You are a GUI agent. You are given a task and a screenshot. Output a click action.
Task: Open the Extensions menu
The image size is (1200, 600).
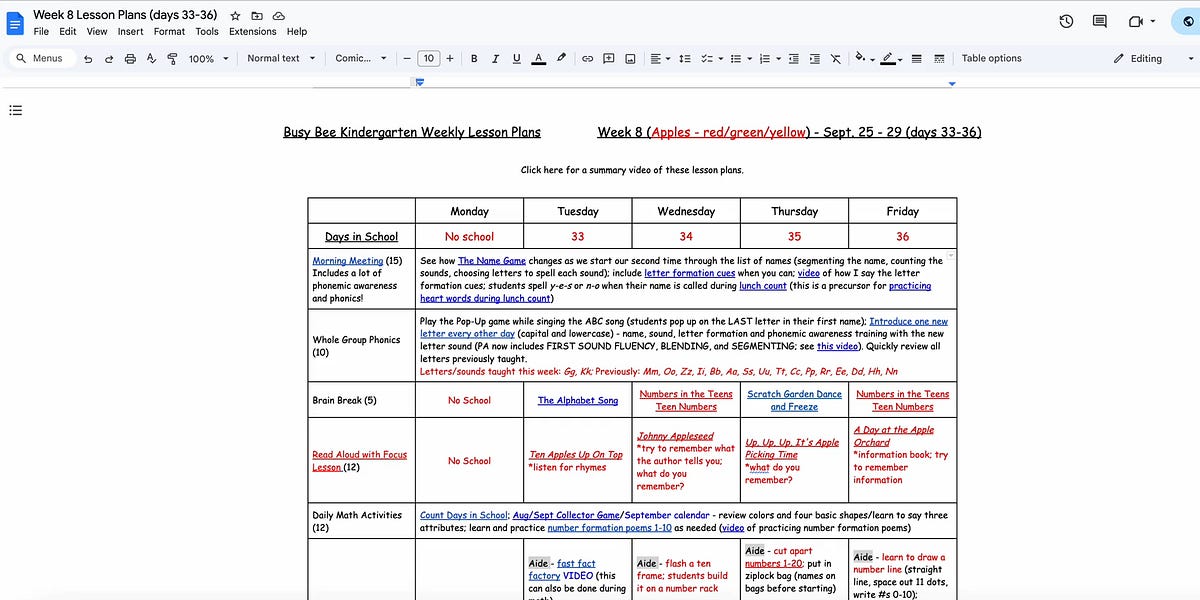click(x=252, y=31)
